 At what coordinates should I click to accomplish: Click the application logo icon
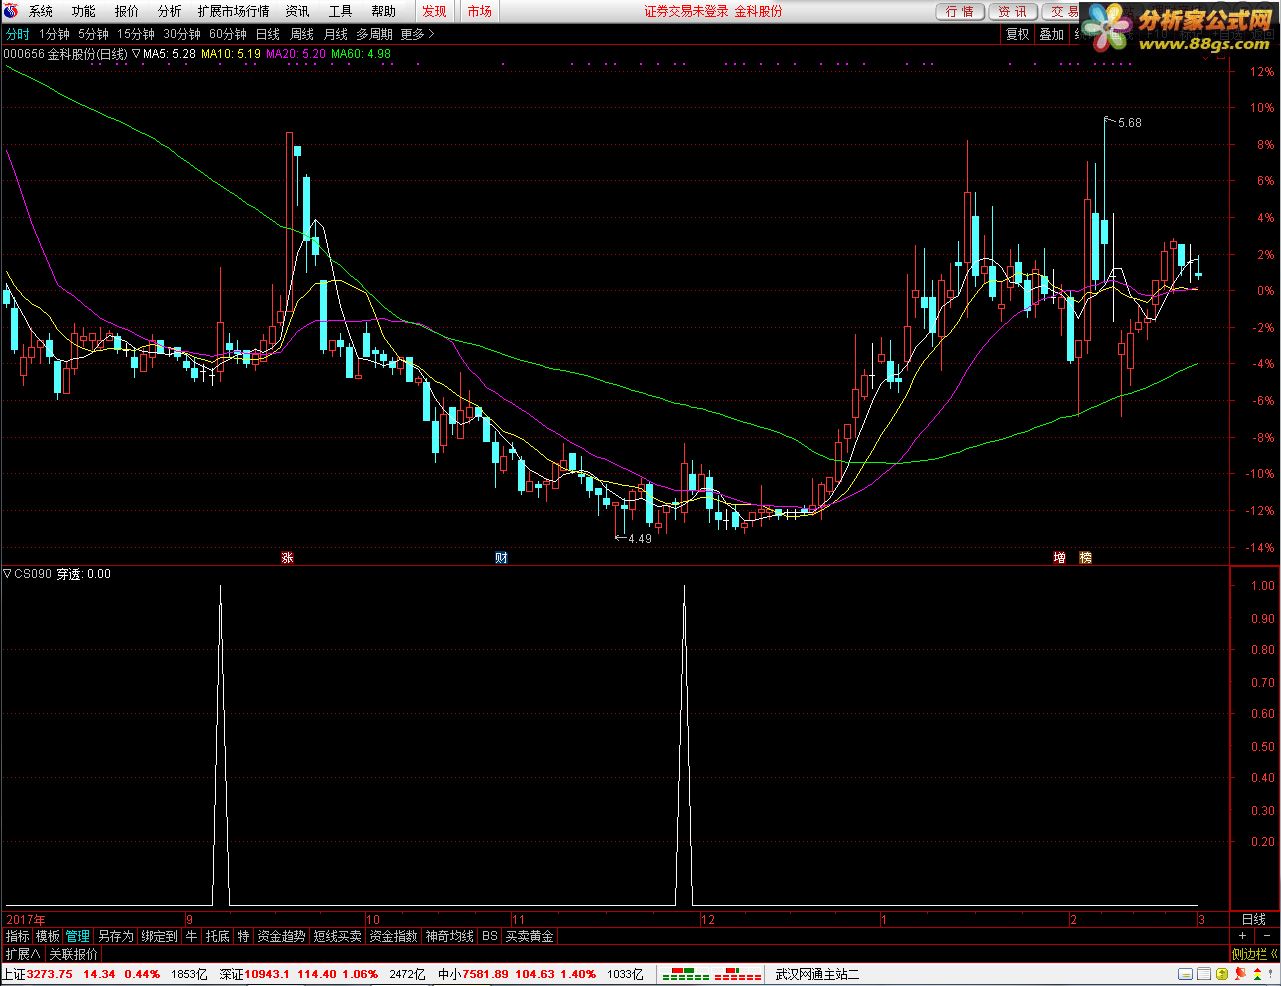pyautogui.click(x=11, y=11)
